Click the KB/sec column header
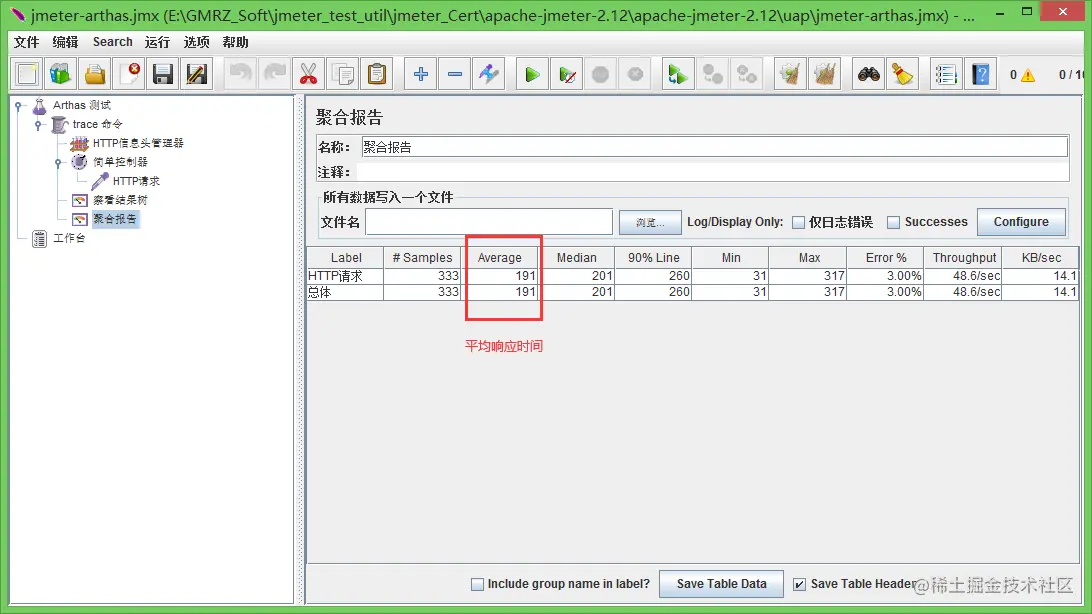Image resolution: width=1092 pixels, height=614 pixels. (x=1041, y=258)
